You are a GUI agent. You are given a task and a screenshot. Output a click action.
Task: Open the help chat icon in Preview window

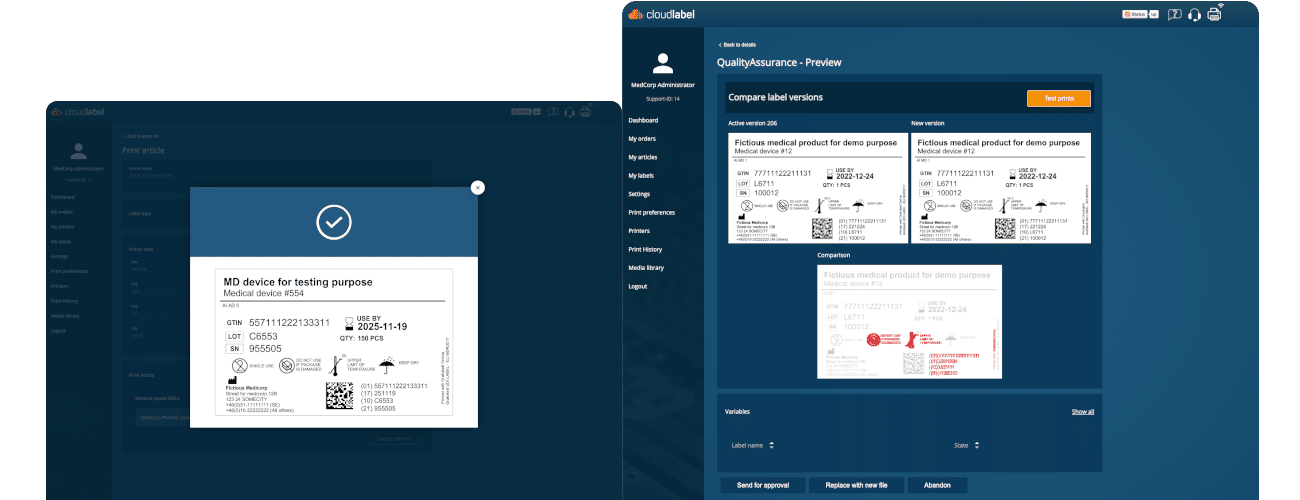pos(1175,14)
